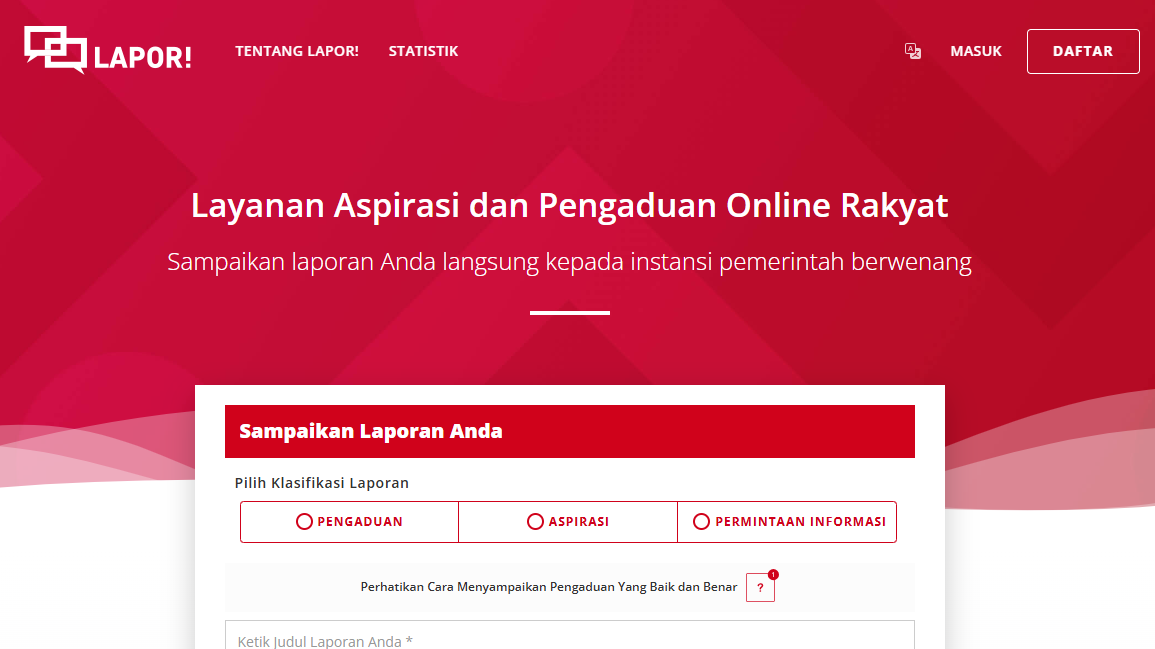Open the TENTANG LAPOR! menu item

click(297, 51)
